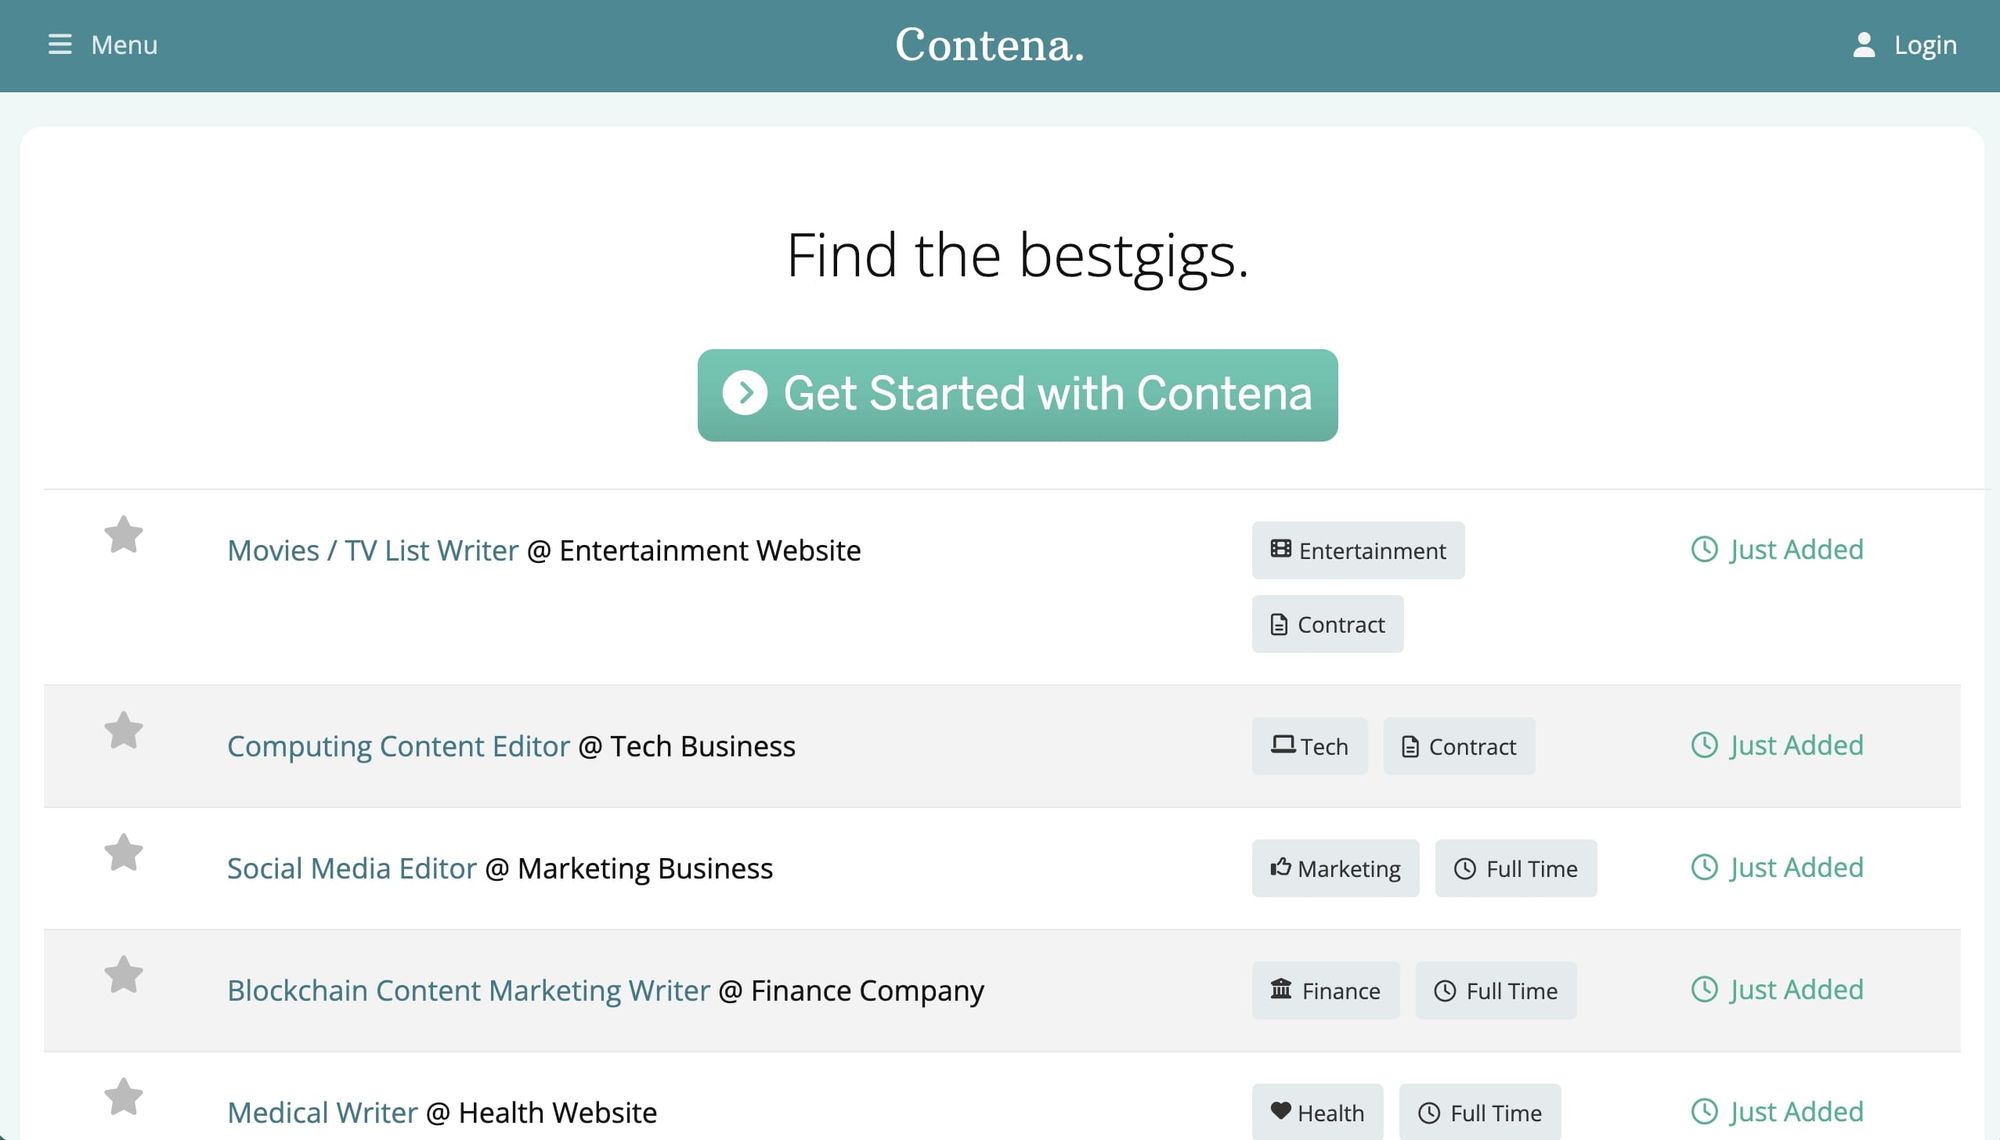Toggle the star on Medical Writer listing
2000x1140 pixels.
124,1097
